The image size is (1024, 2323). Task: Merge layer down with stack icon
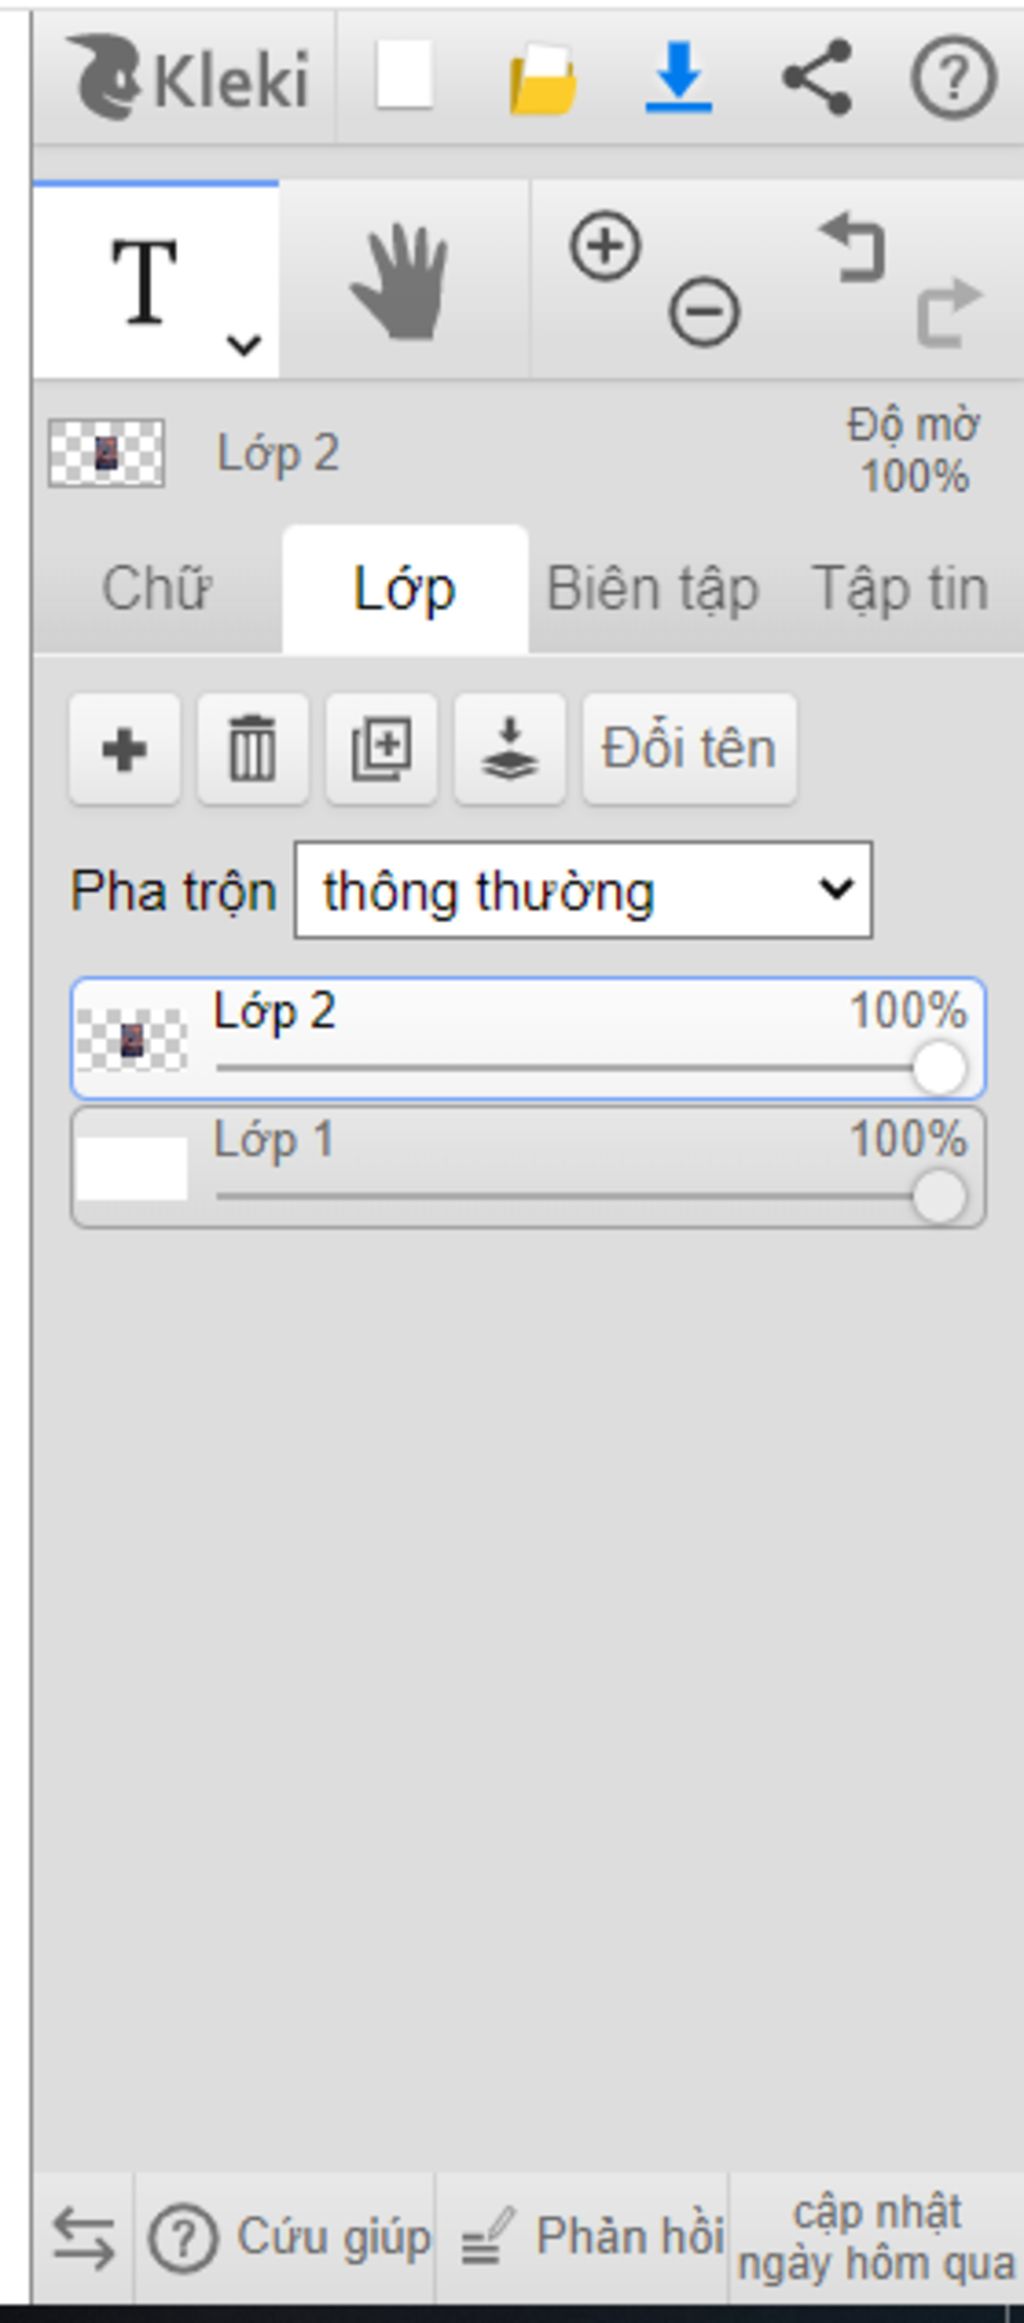[510, 749]
